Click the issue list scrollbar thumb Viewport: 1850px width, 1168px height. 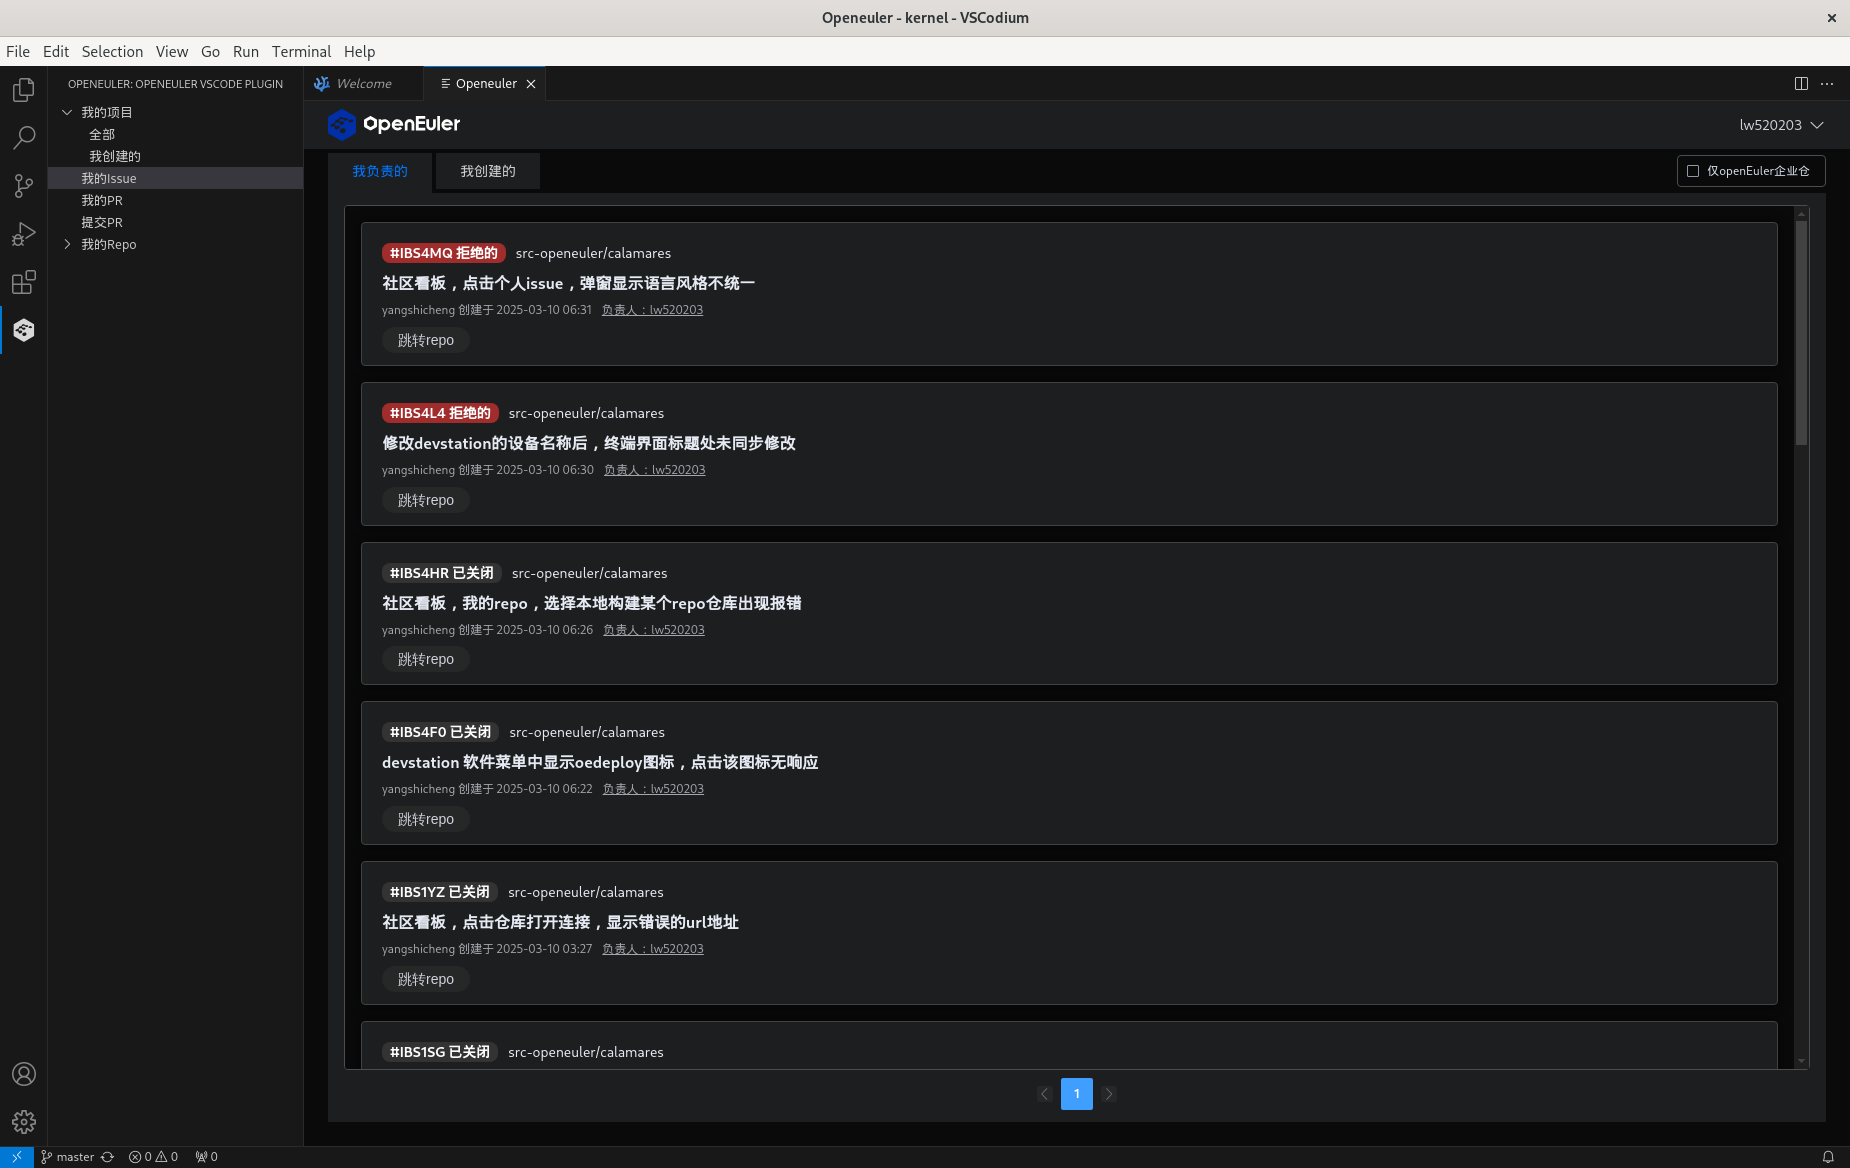point(1802,333)
